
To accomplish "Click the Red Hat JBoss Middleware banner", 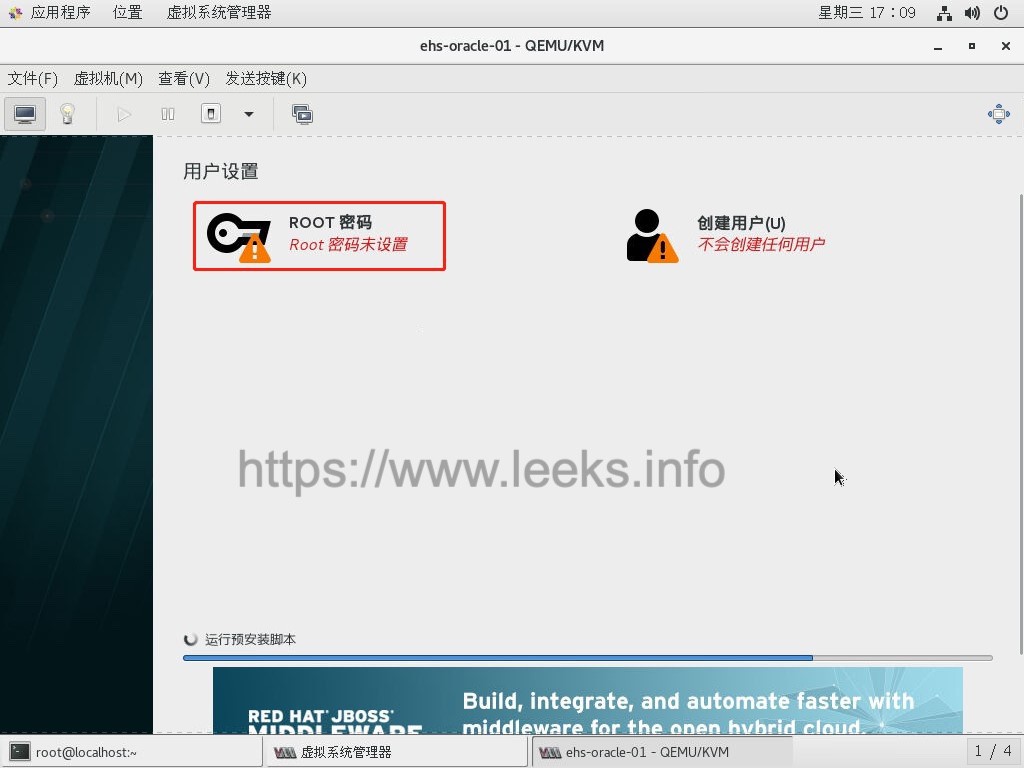I will pos(588,700).
